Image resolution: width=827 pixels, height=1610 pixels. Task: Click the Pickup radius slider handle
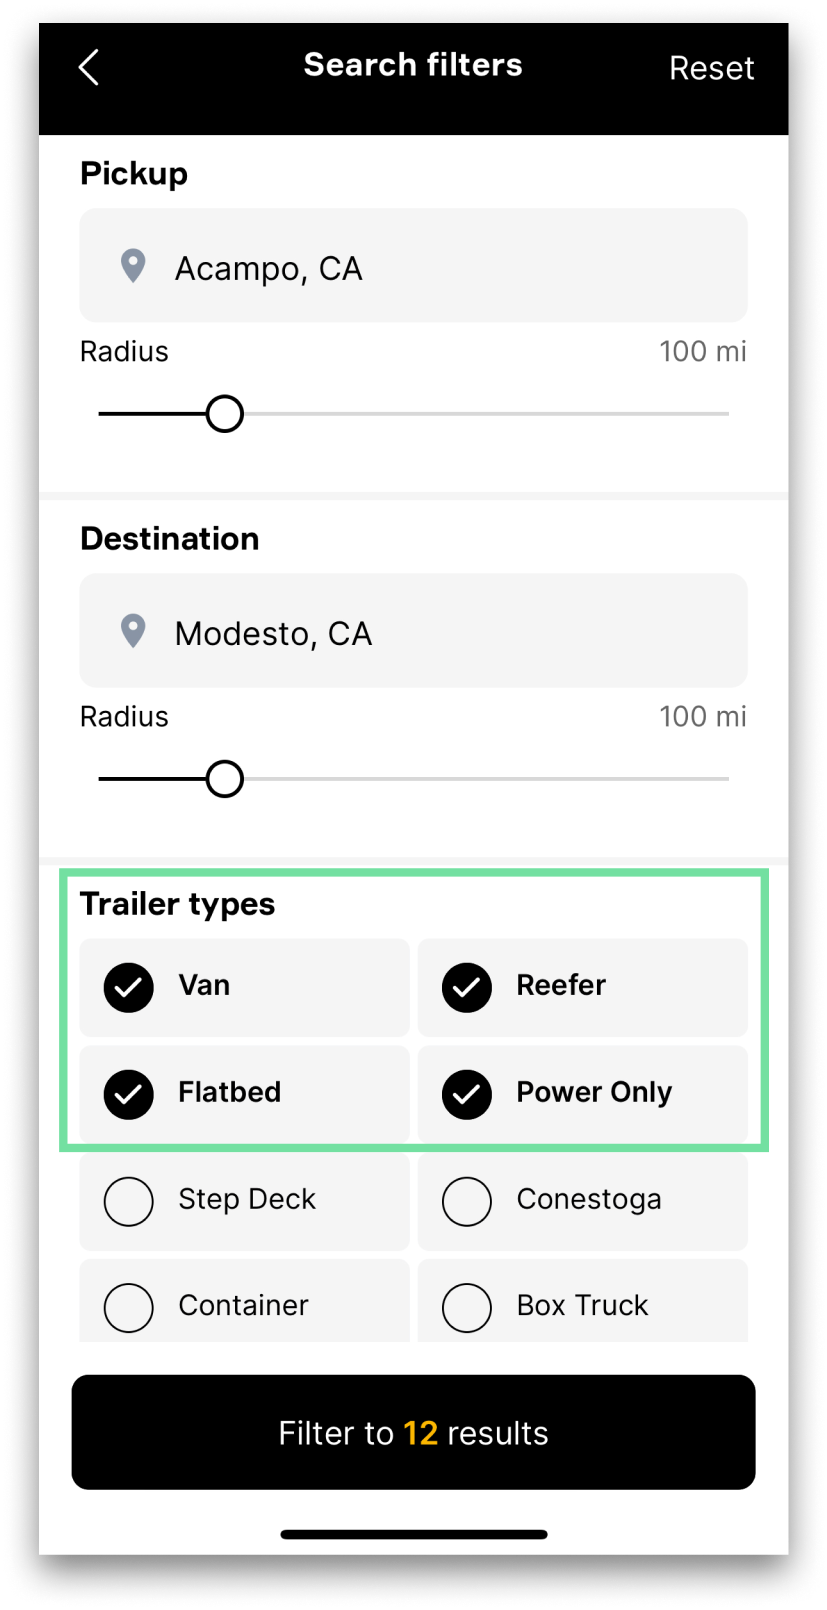click(225, 413)
